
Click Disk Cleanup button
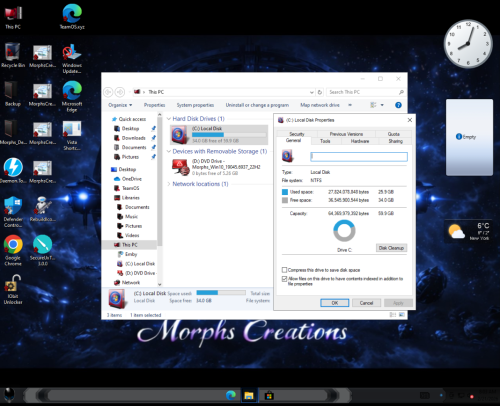391,248
